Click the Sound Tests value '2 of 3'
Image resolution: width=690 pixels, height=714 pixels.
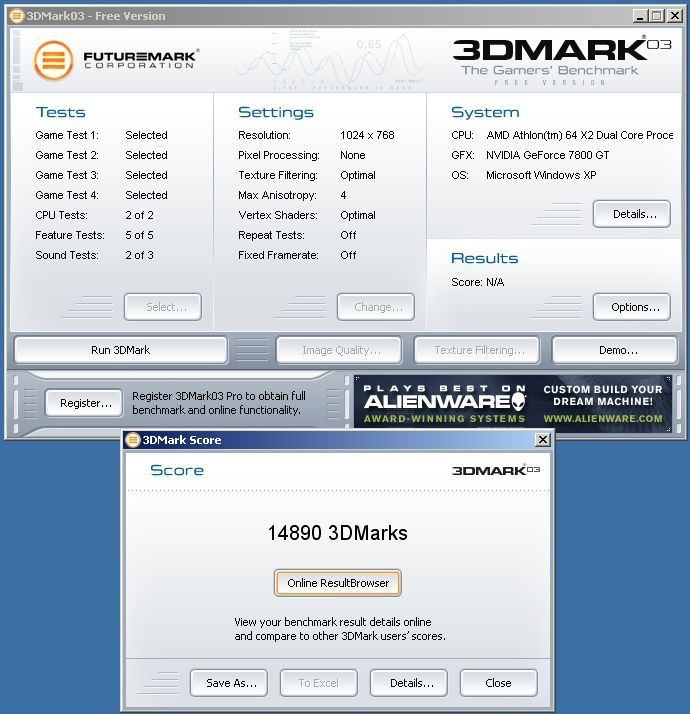[139, 255]
